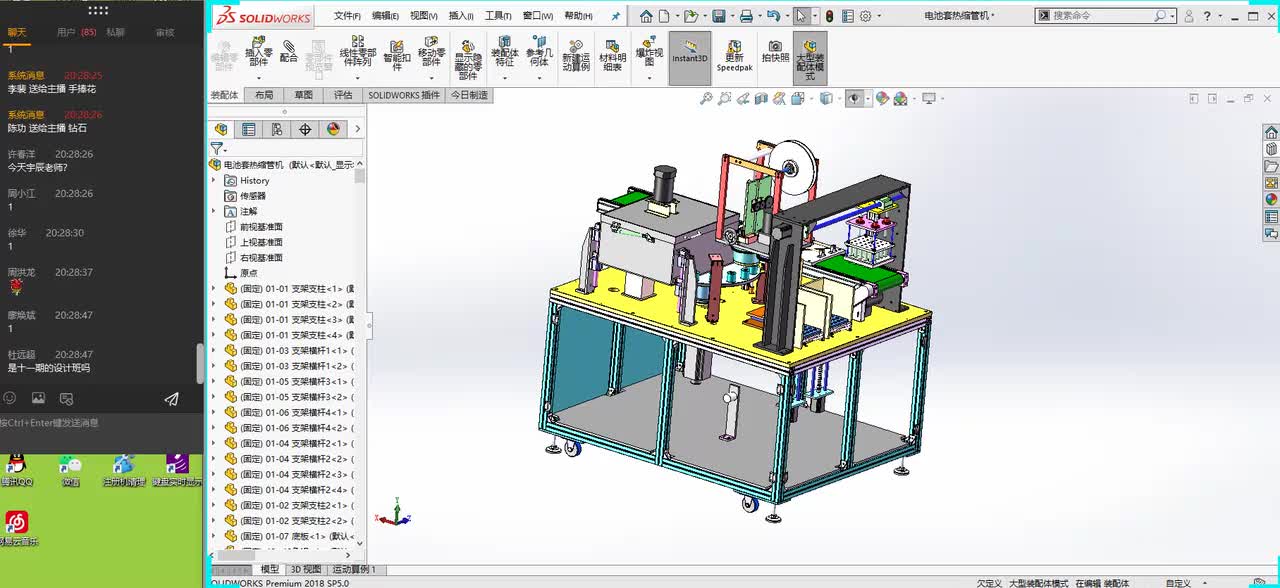Switch to the 草图 ribbon tab
Screen dimensions: 1280x588
click(303, 95)
